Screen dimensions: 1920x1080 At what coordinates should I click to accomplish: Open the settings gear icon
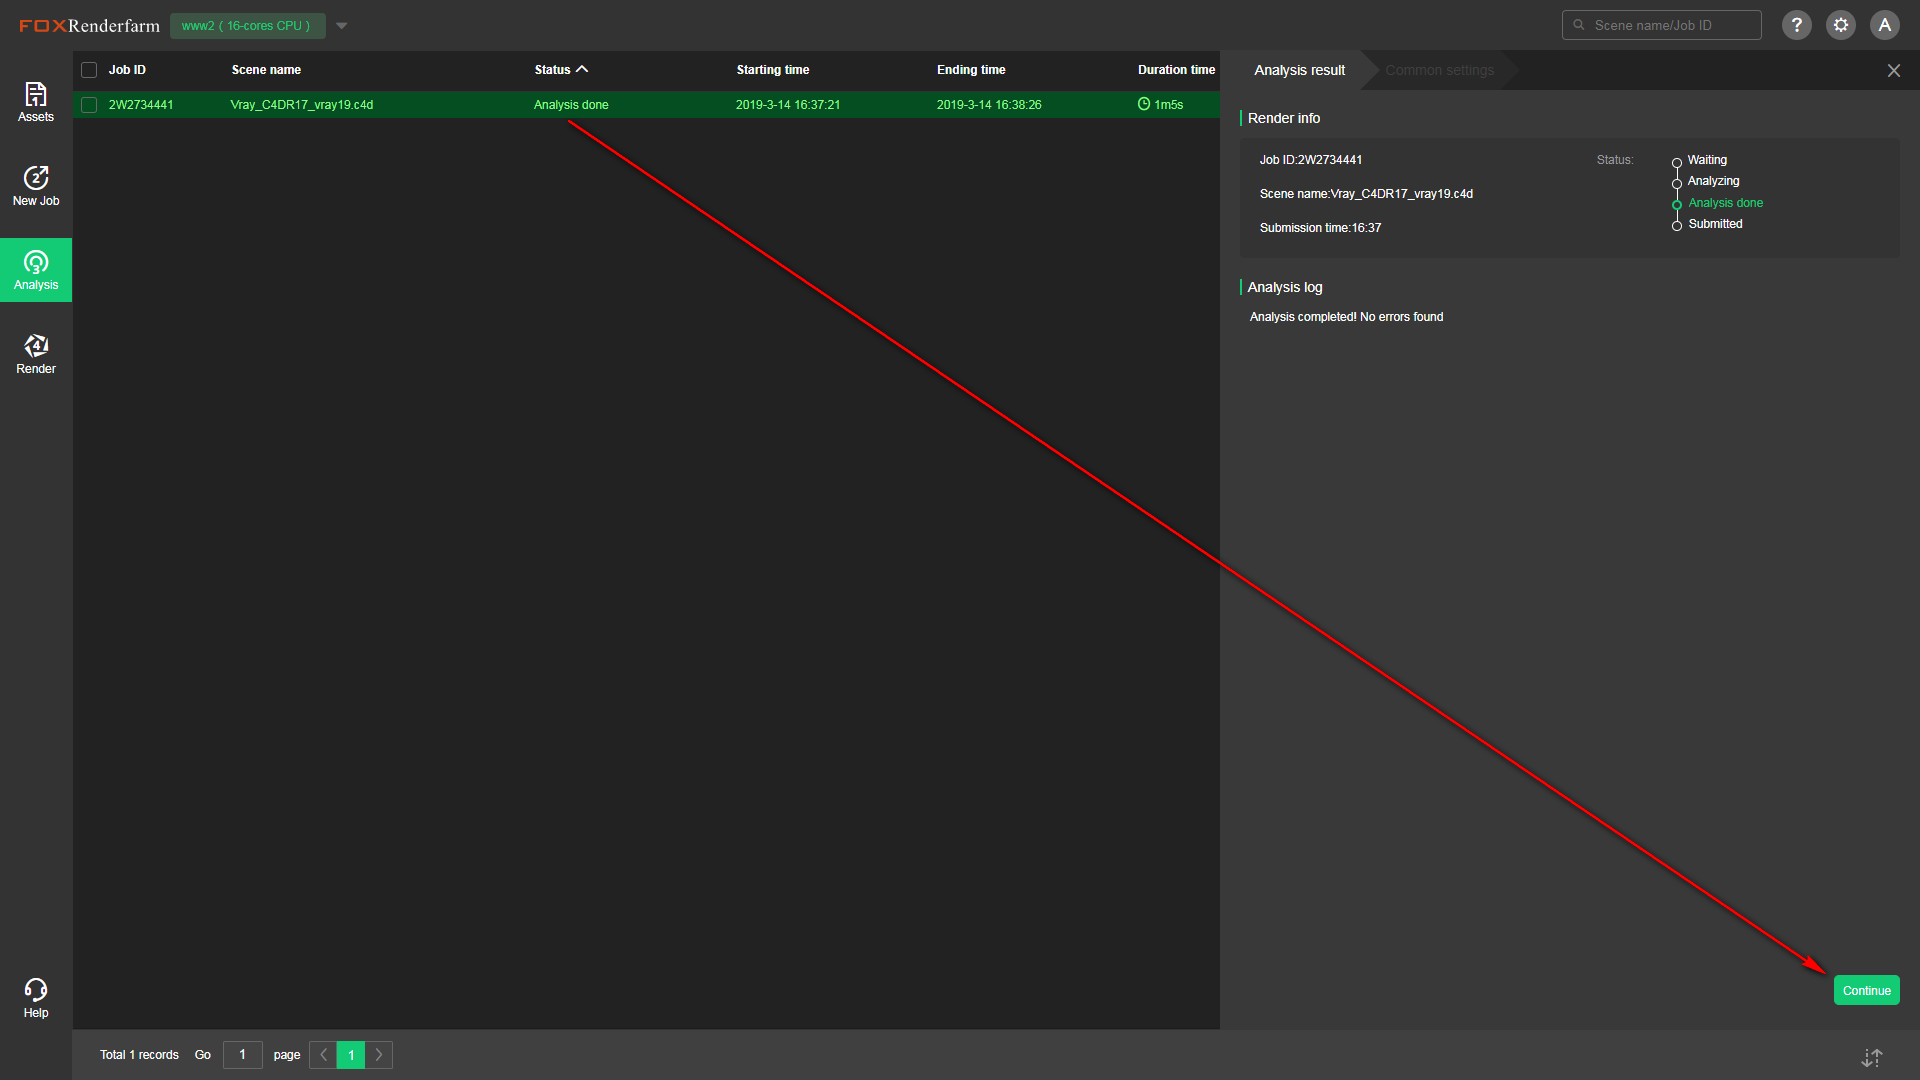[x=1841, y=25]
